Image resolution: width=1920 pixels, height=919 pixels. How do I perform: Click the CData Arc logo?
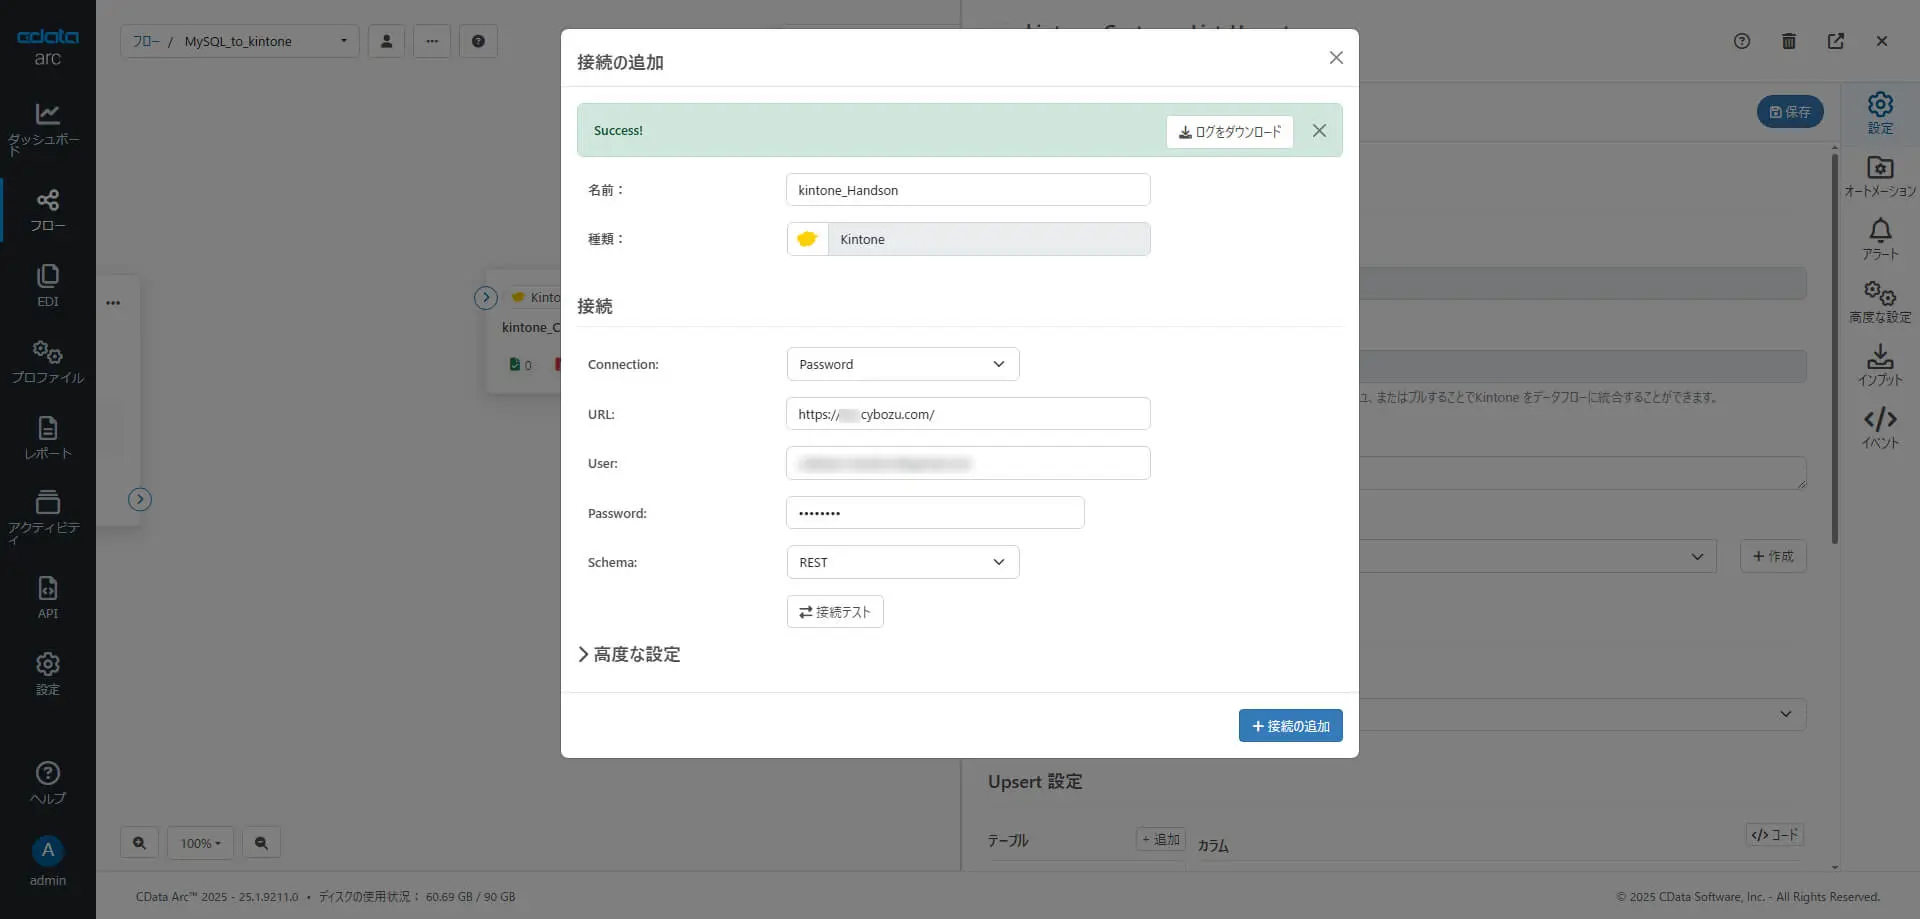47,46
